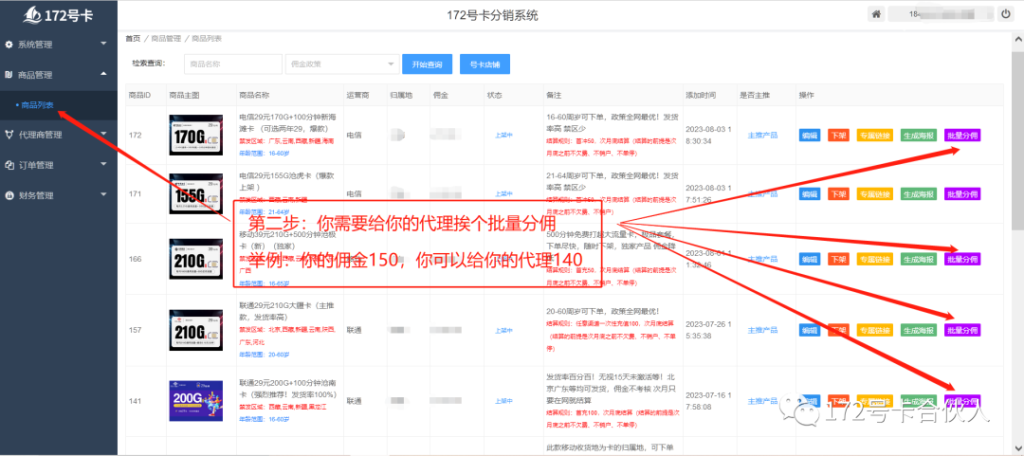Image resolution: width=1024 pixels, height=456 pixels.
Task: Expand the 财务管理 menu arrow
Action: pos(103,195)
